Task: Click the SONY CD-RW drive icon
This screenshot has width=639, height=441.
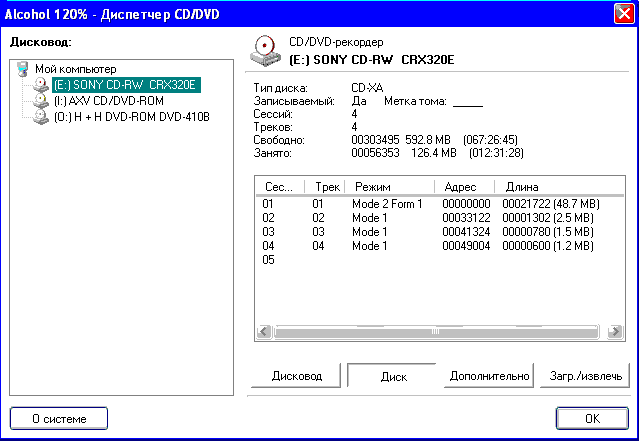Action: [x=40, y=85]
